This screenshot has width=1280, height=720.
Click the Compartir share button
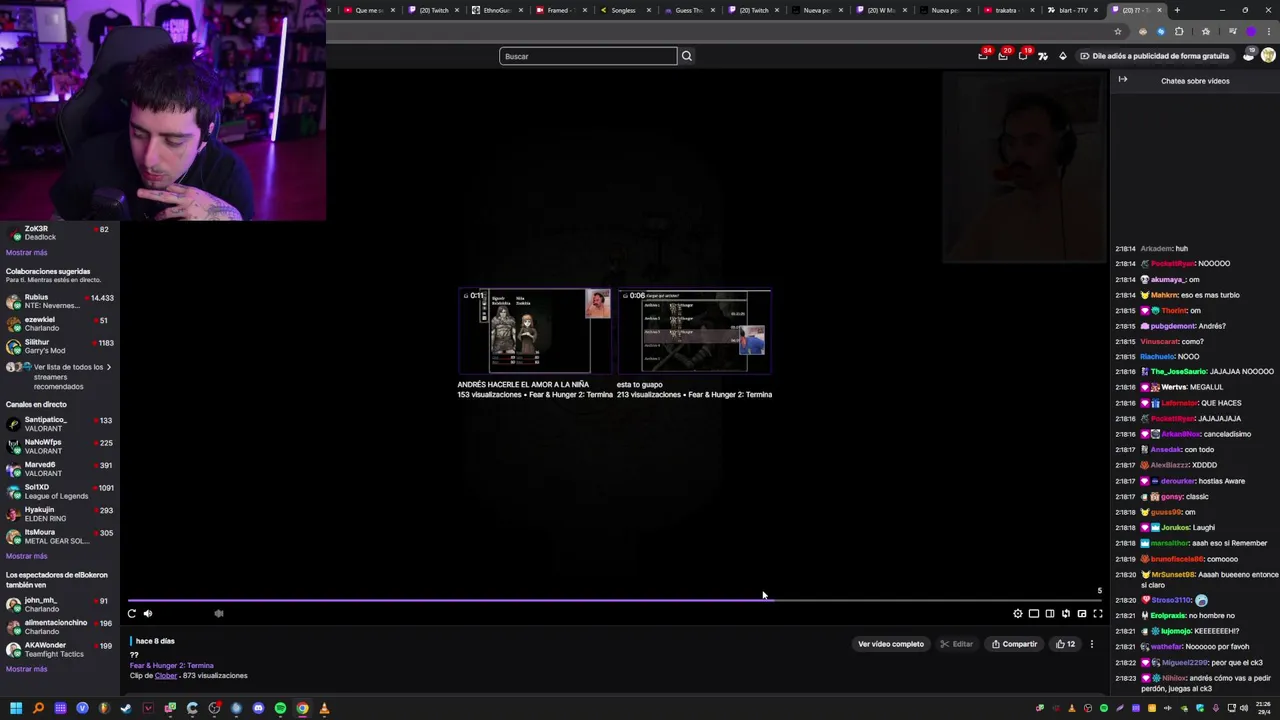pos(1015,644)
